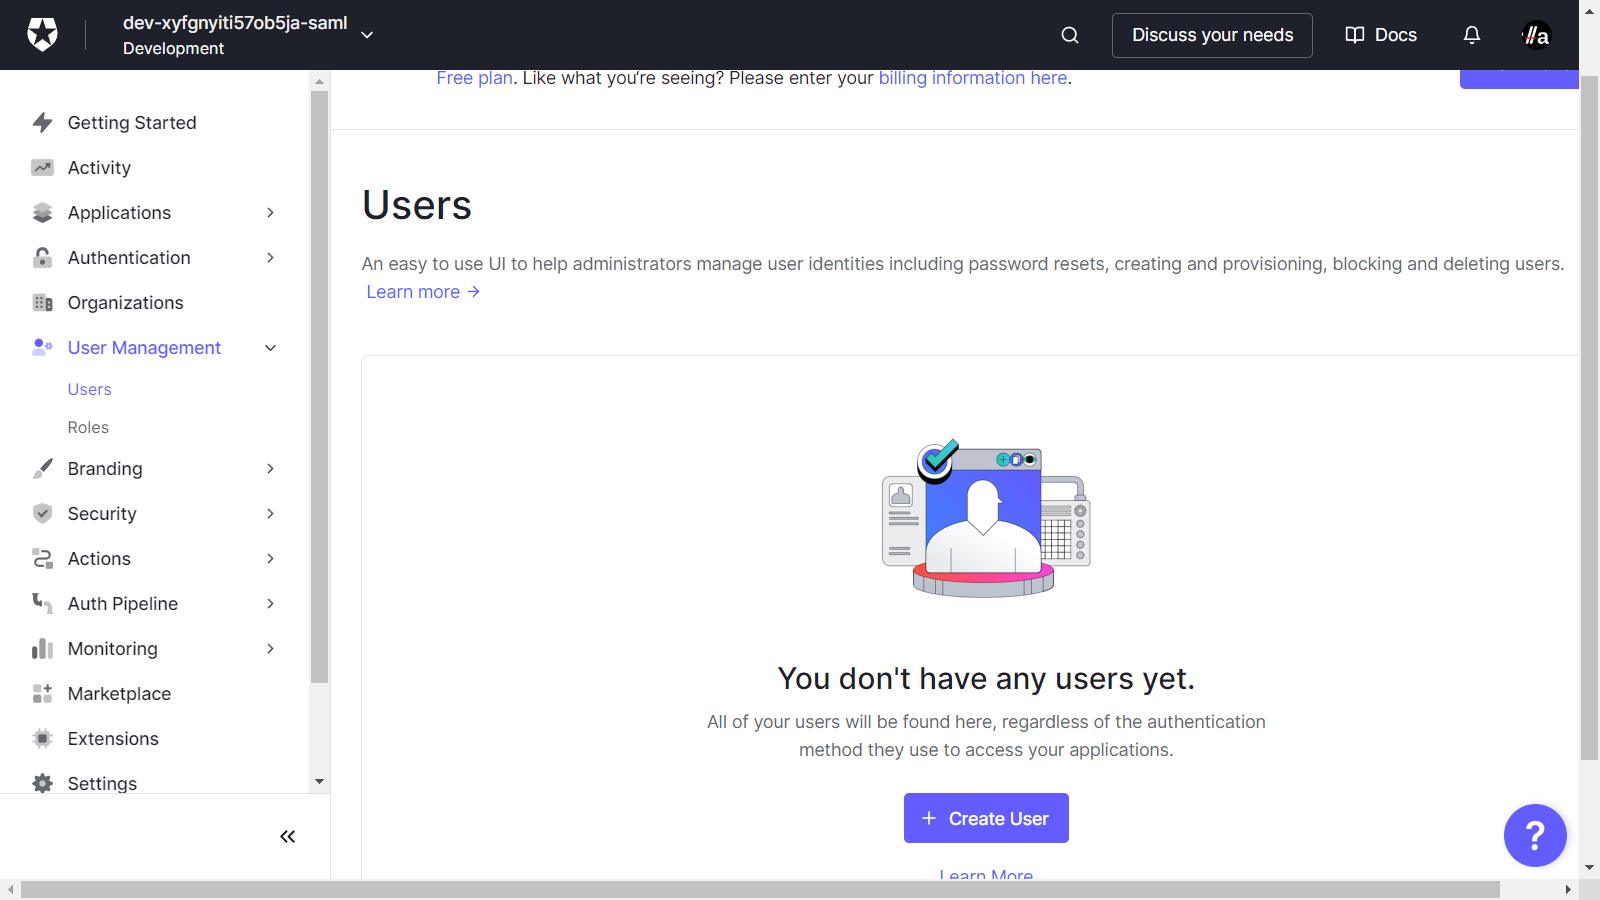Screen dimensions: 1600x900
Task: Click the Getting Started lightning icon
Action: 42,123
